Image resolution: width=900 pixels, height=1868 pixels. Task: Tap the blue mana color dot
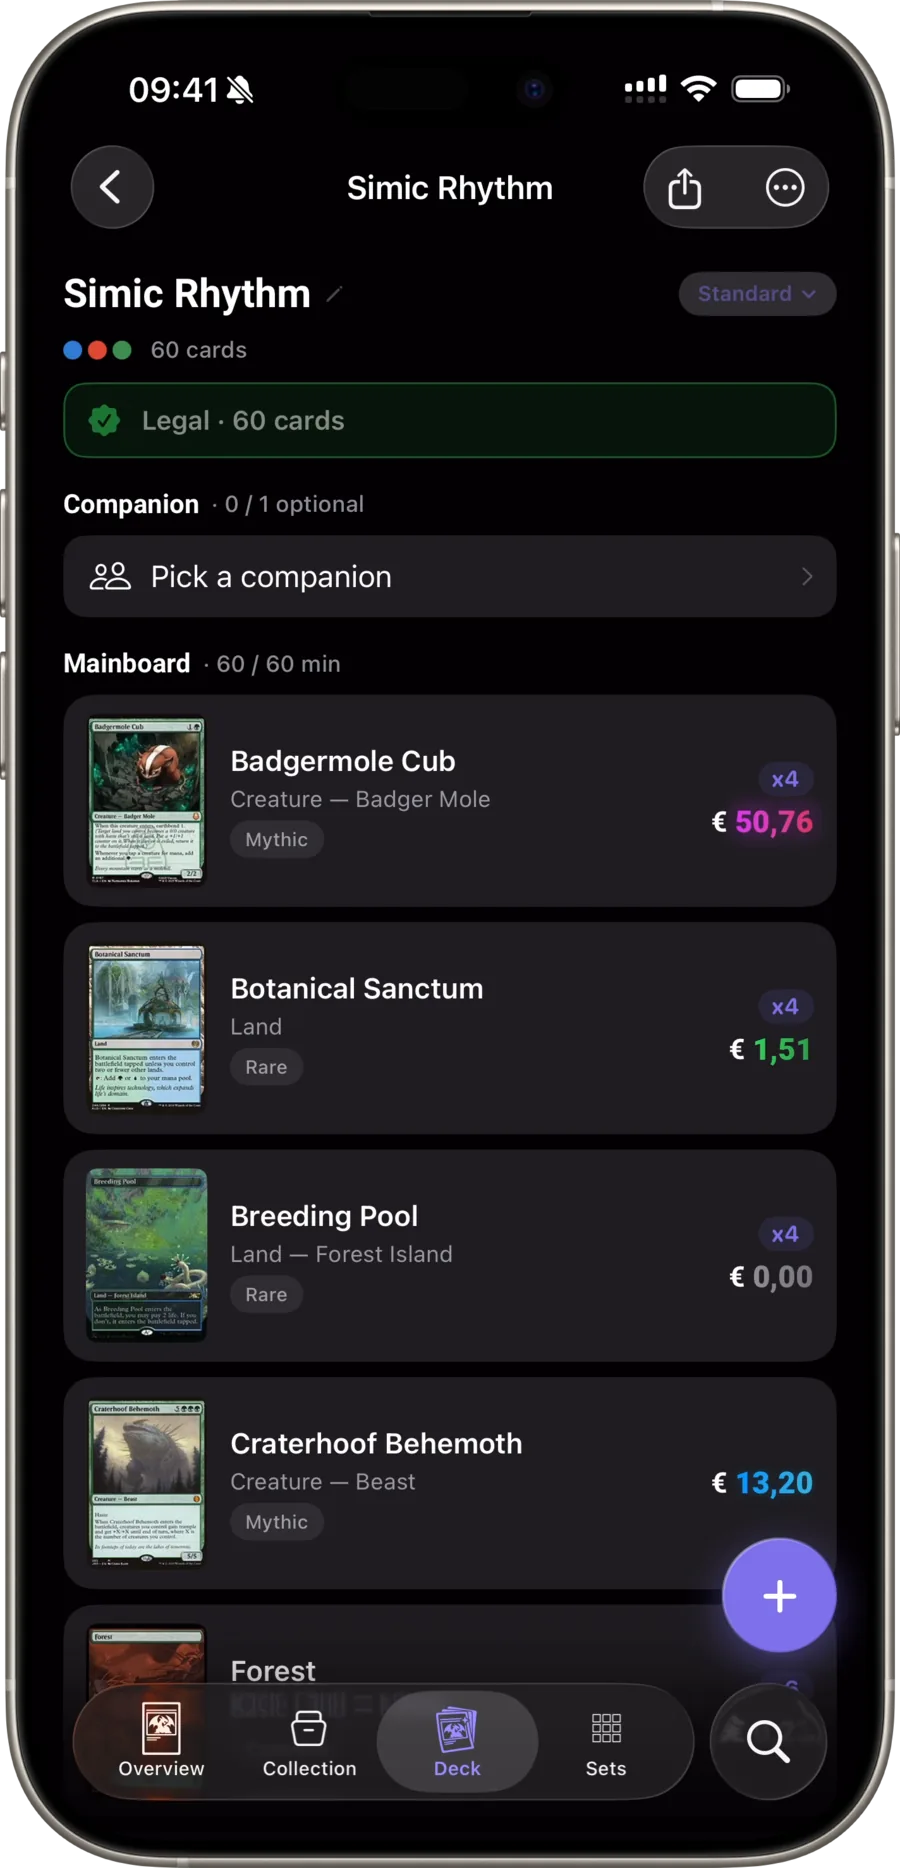point(73,350)
